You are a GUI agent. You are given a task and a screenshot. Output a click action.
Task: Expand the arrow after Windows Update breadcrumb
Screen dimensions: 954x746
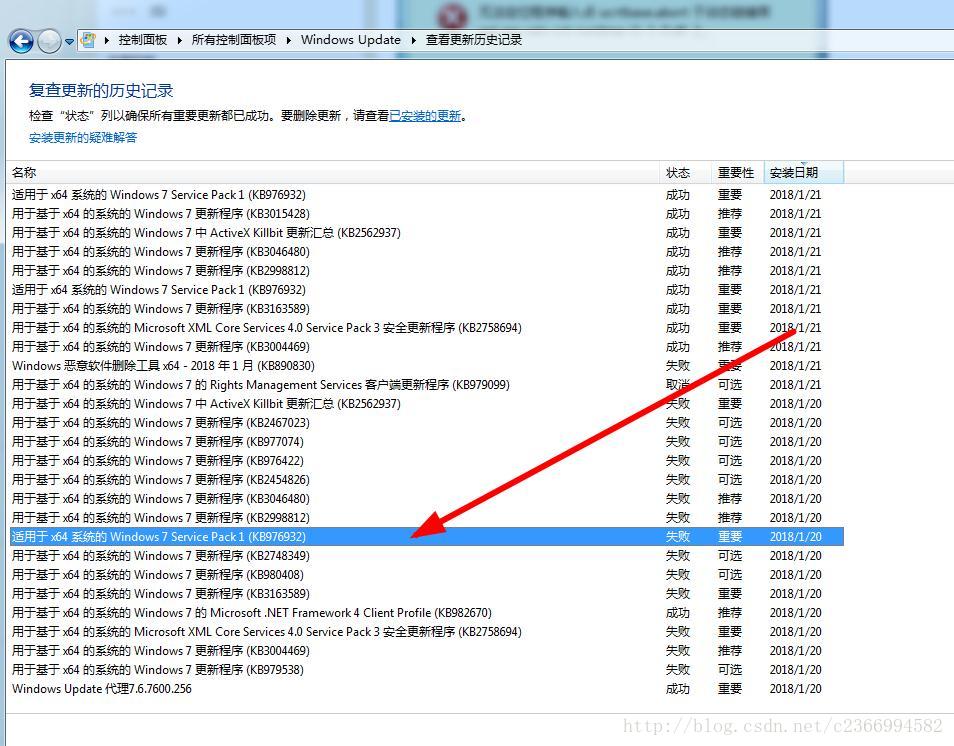coord(414,40)
